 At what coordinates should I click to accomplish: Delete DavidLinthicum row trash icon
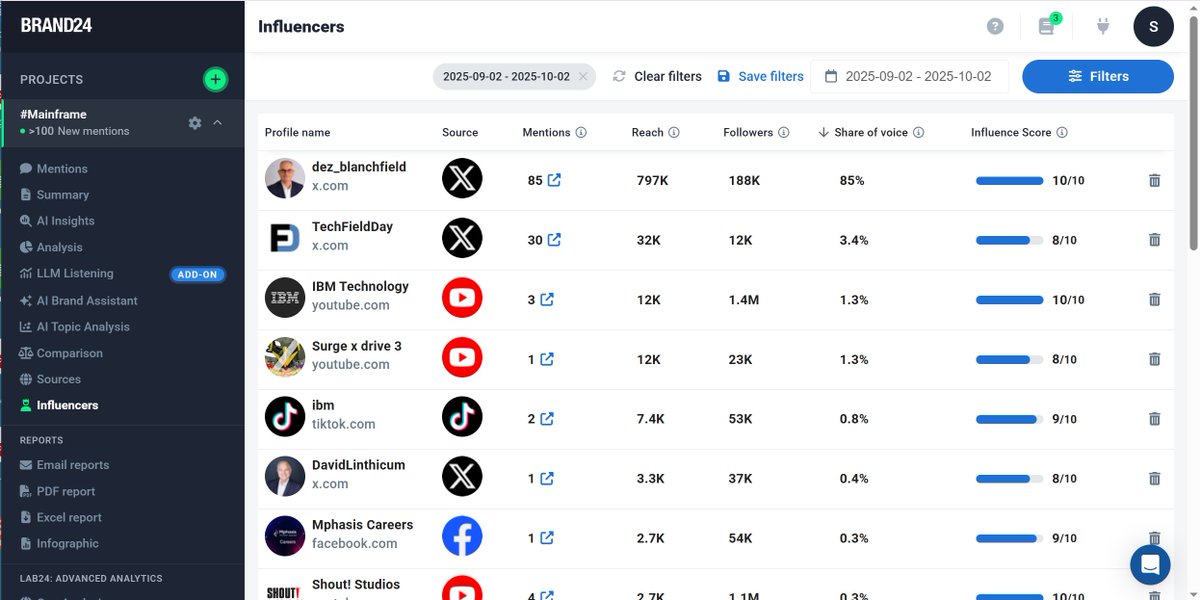[x=1154, y=478]
